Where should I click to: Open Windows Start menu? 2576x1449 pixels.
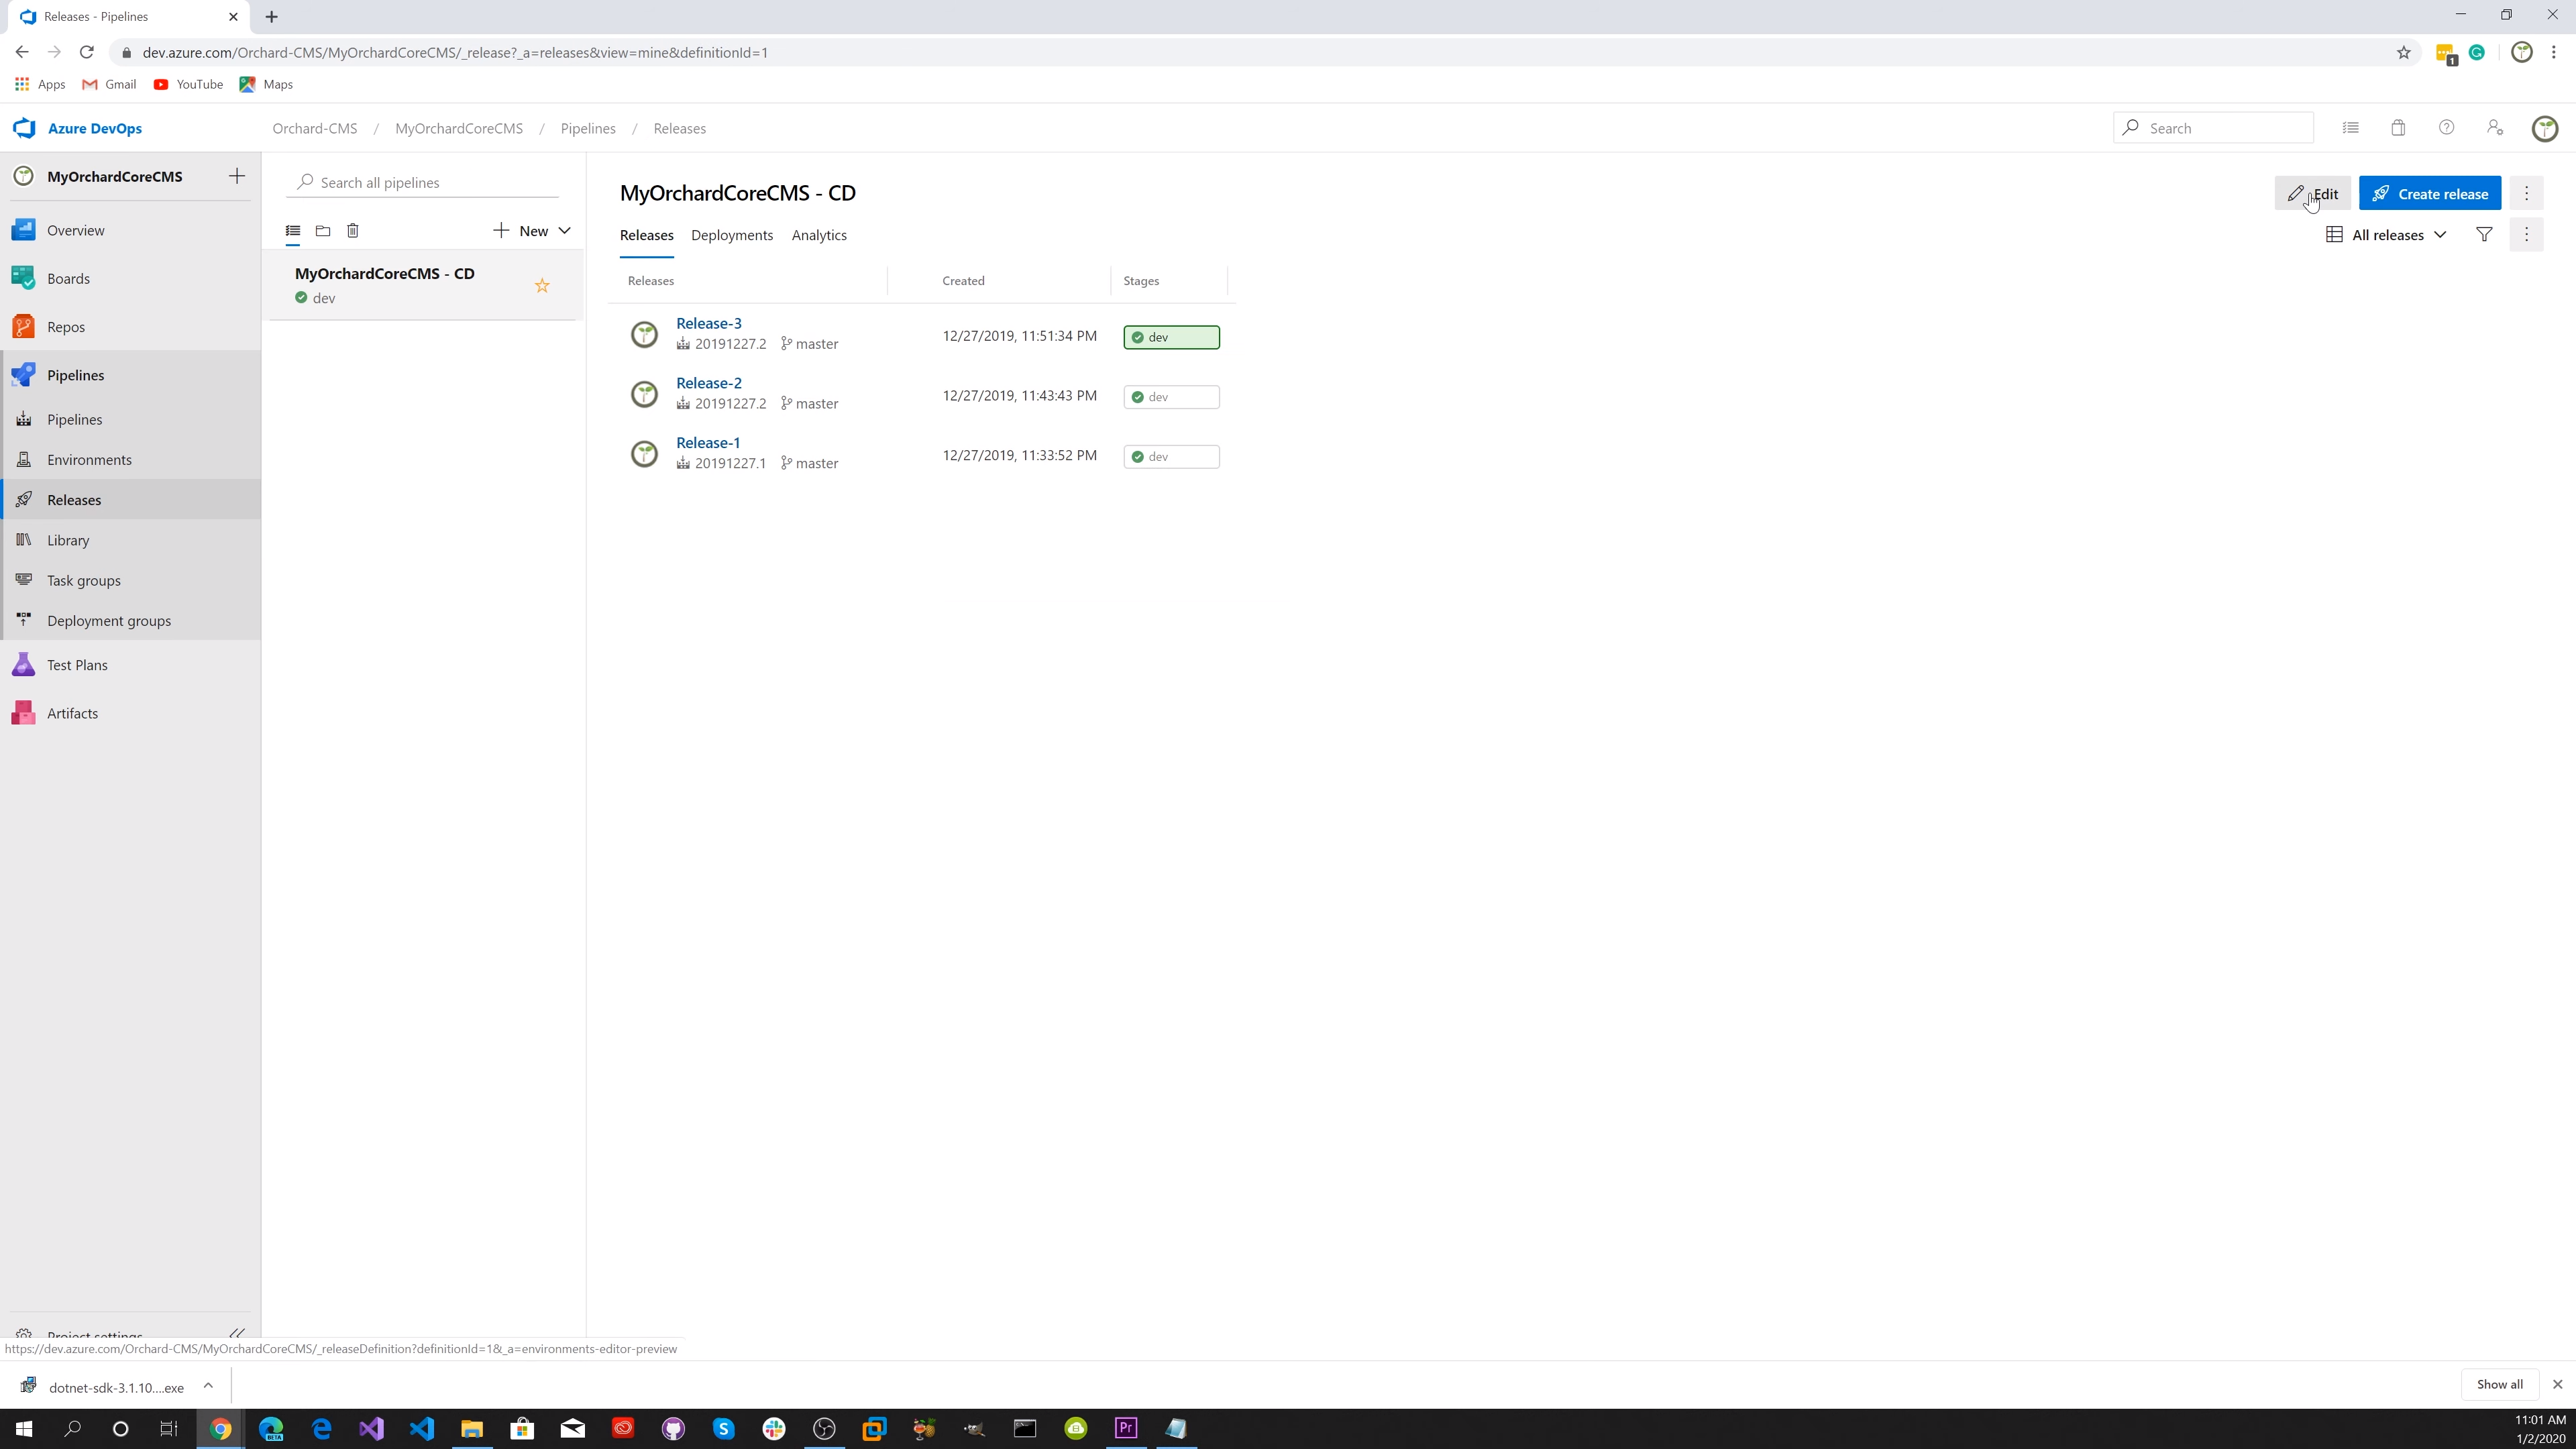pos(23,1429)
